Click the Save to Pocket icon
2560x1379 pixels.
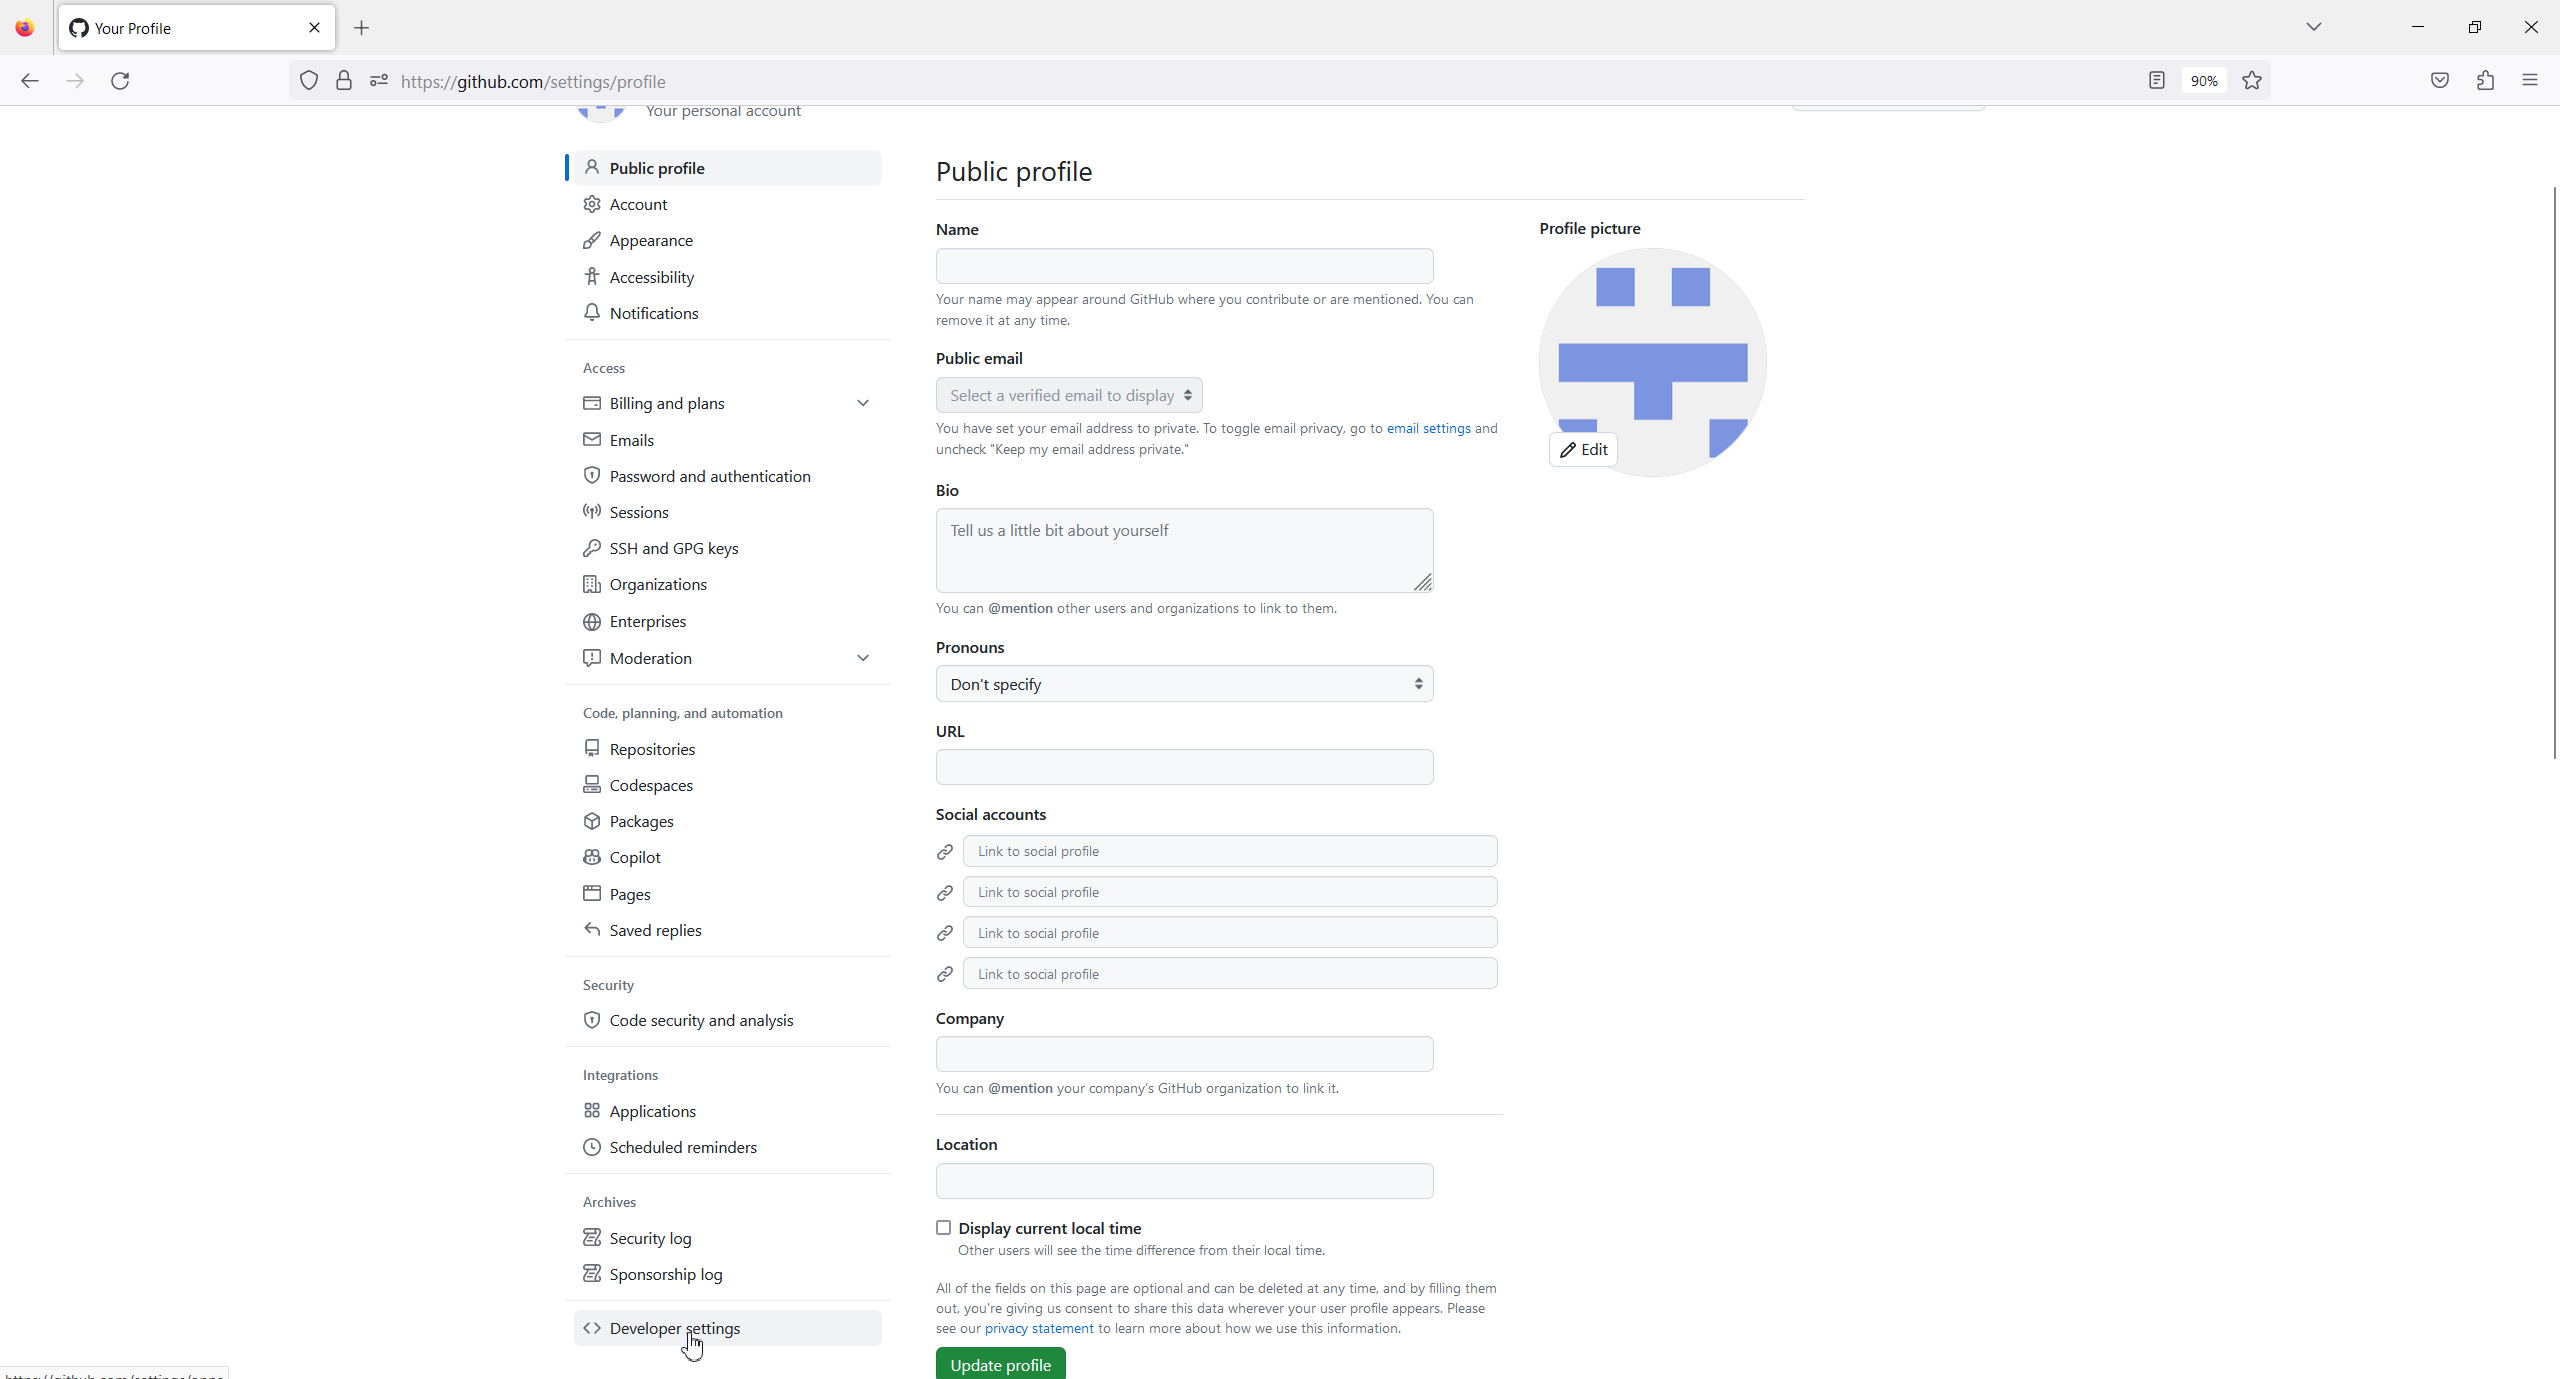point(2440,81)
